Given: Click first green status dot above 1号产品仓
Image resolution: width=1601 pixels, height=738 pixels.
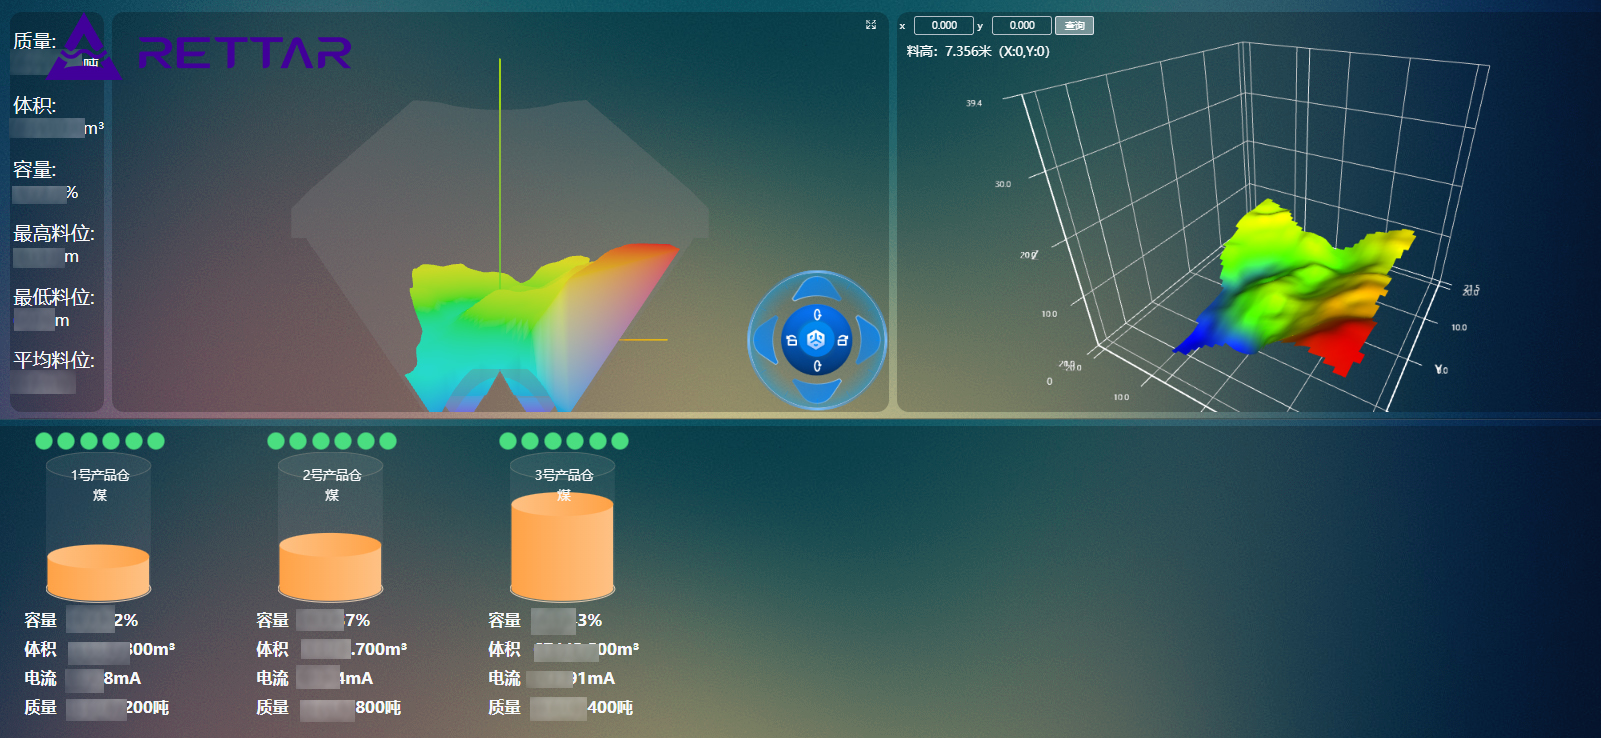Looking at the screenshot, I should (44, 441).
